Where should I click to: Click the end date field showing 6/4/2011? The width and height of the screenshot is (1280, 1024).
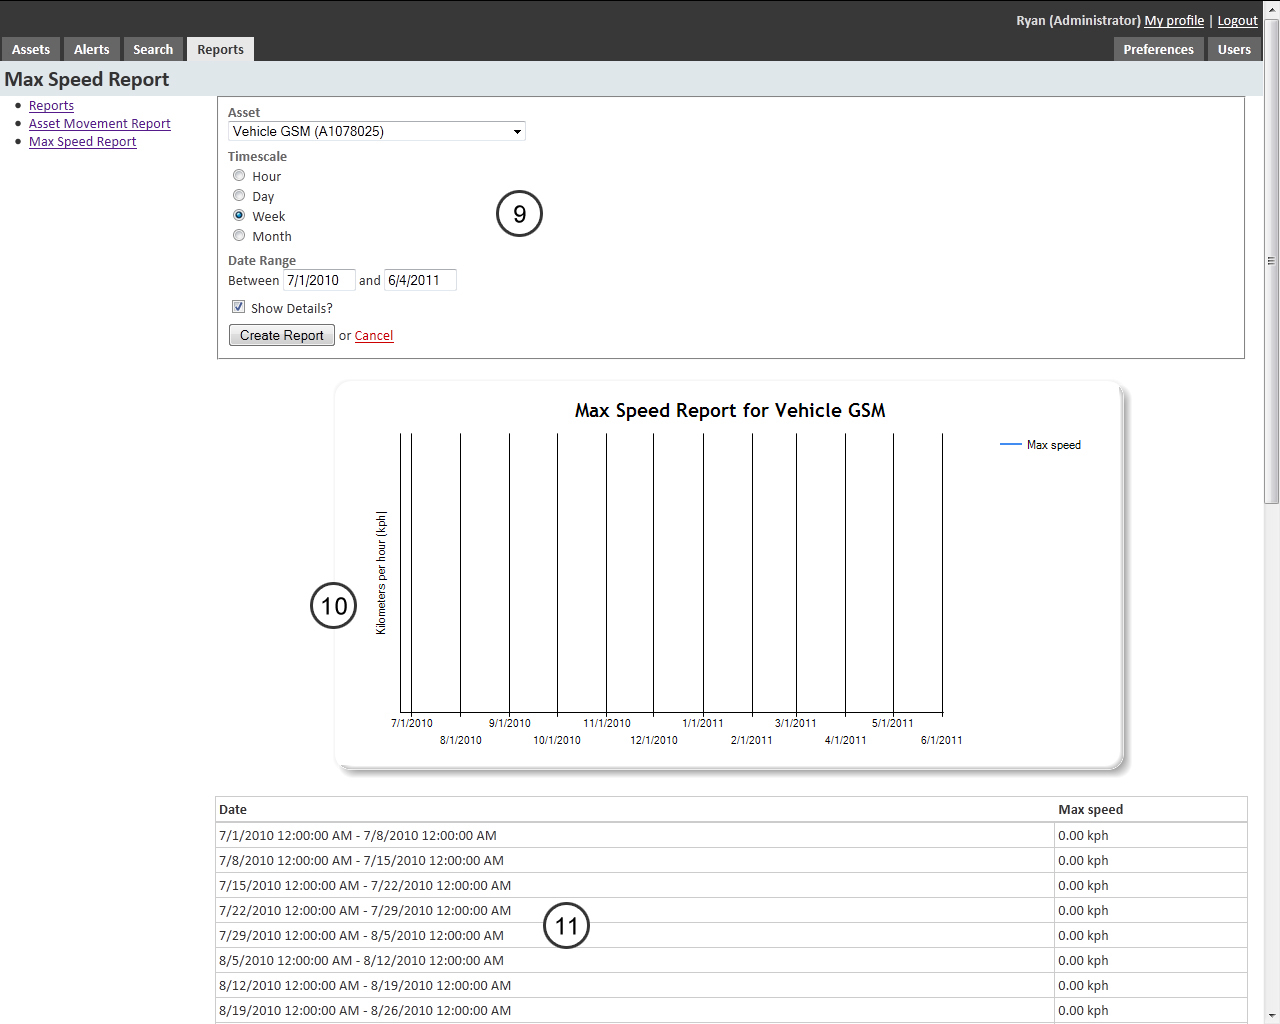coord(420,280)
